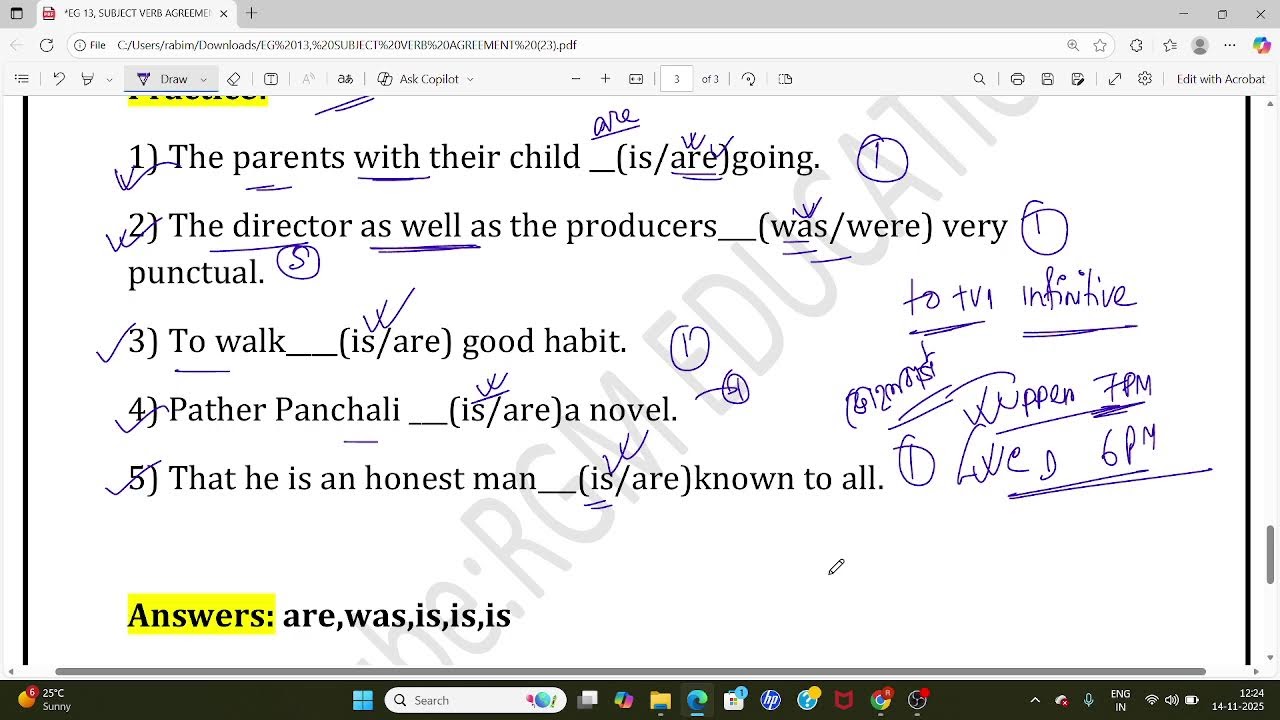Open the tab actions menu
The image size is (1280, 720).
pos(16,14)
